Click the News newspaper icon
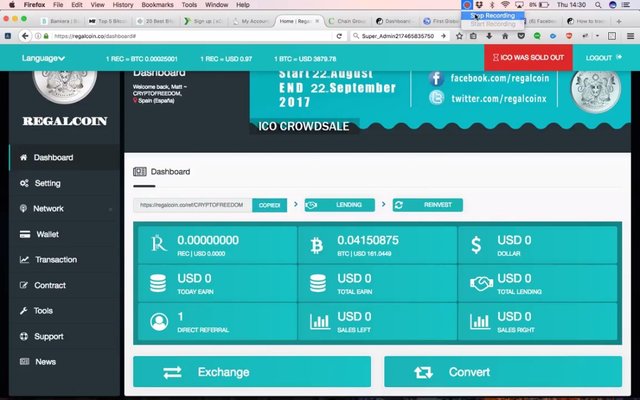Image resolution: width=640 pixels, height=400 pixels. point(24,362)
